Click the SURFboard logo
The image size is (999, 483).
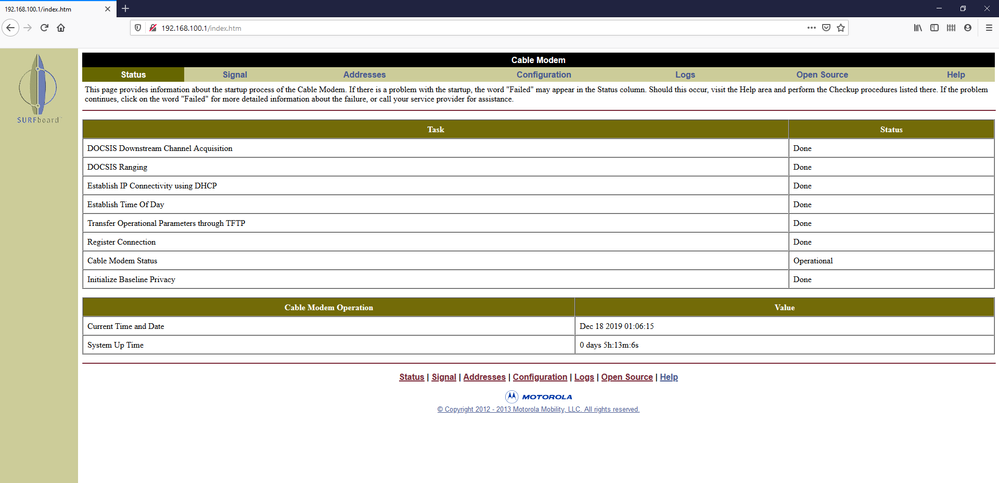[x=38, y=89]
